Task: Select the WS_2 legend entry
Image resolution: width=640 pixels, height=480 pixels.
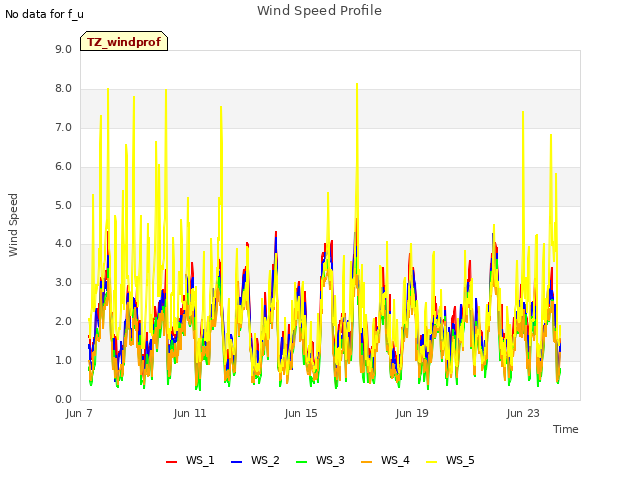Action: click(255, 460)
